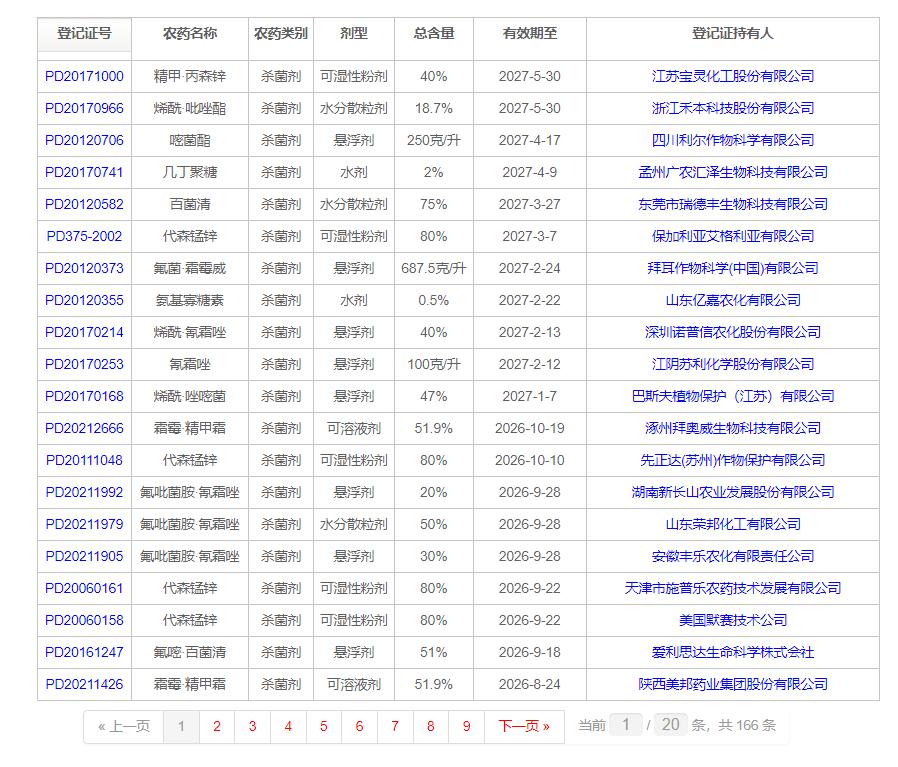The width and height of the screenshot is (898, 767).
Task: Open registration PD20170168
Action: [x=84, y=396]
